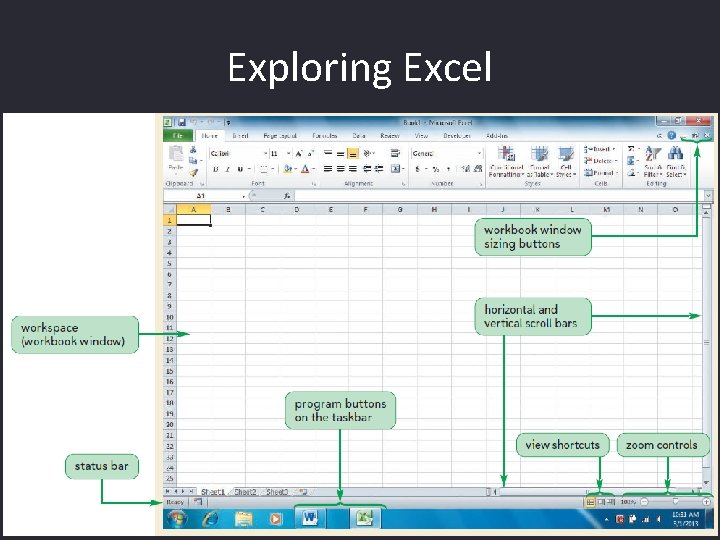Click the Increase Decimal icon
Viewport: 720px width, 540px height.
coord(466,169)
